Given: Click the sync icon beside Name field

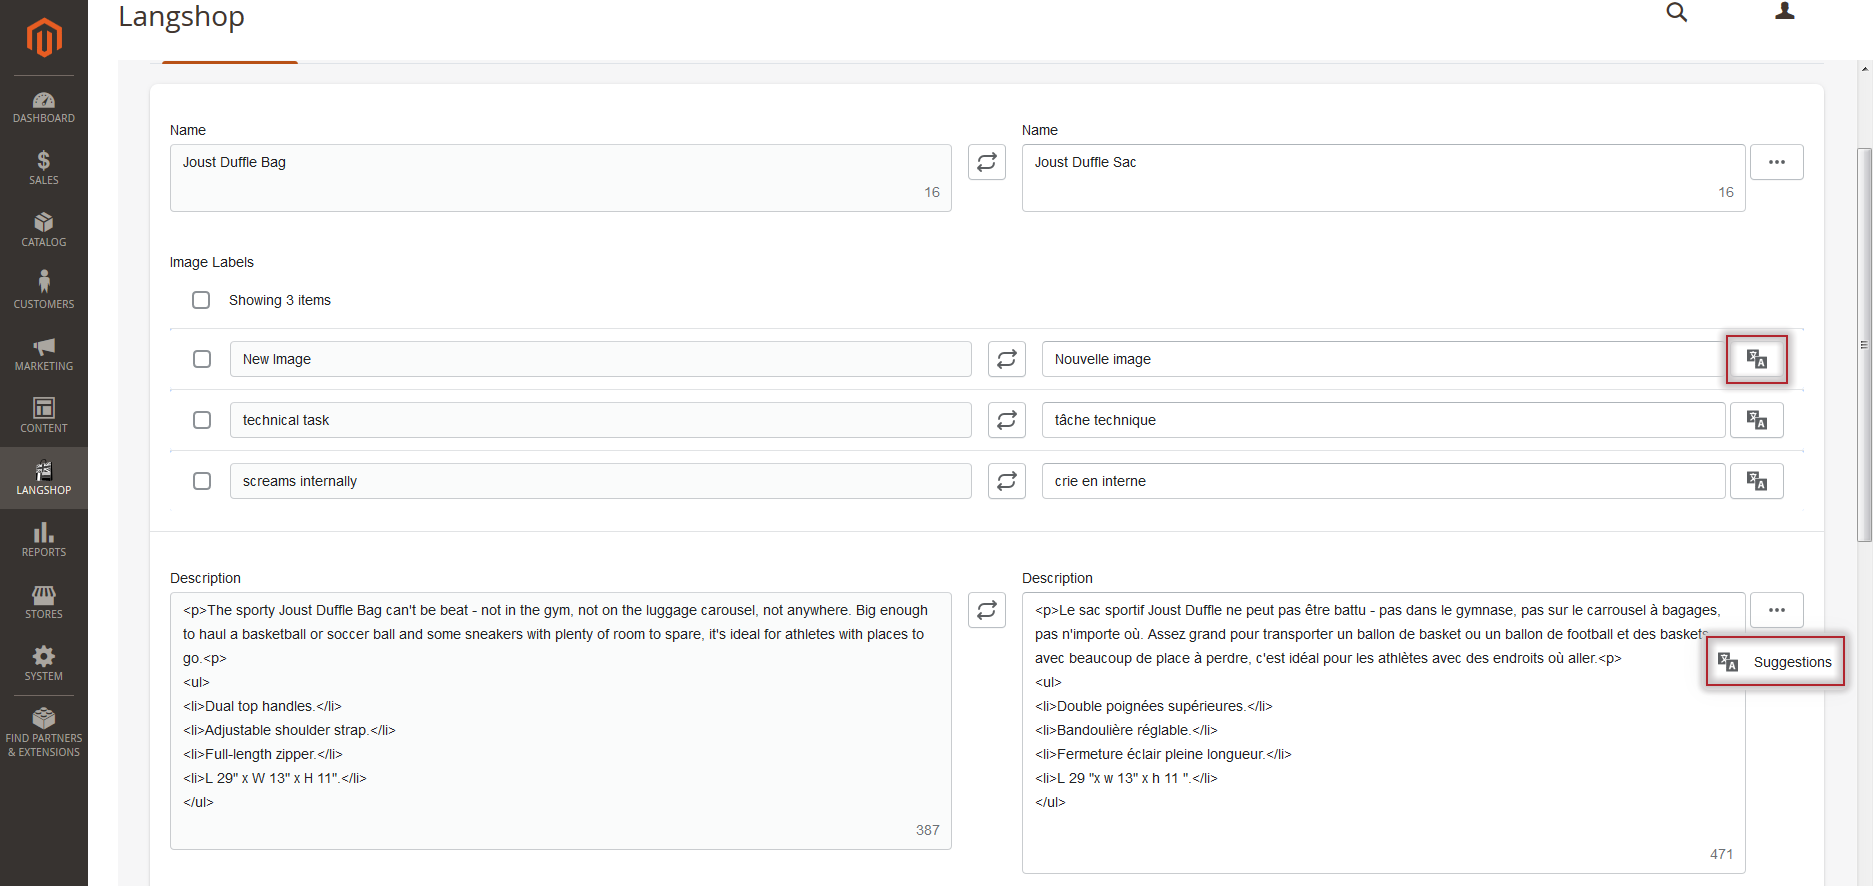Looking at the screenshot, I should click(x=987, y=162).
